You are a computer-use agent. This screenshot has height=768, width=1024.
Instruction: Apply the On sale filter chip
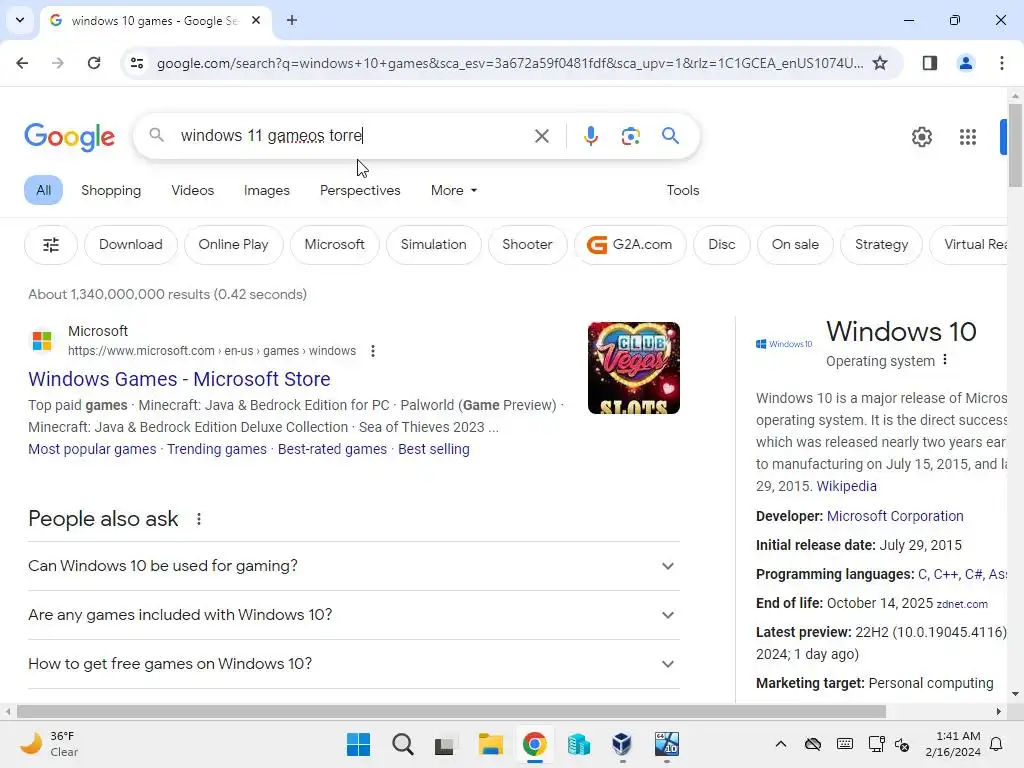[x=795, y=245]
